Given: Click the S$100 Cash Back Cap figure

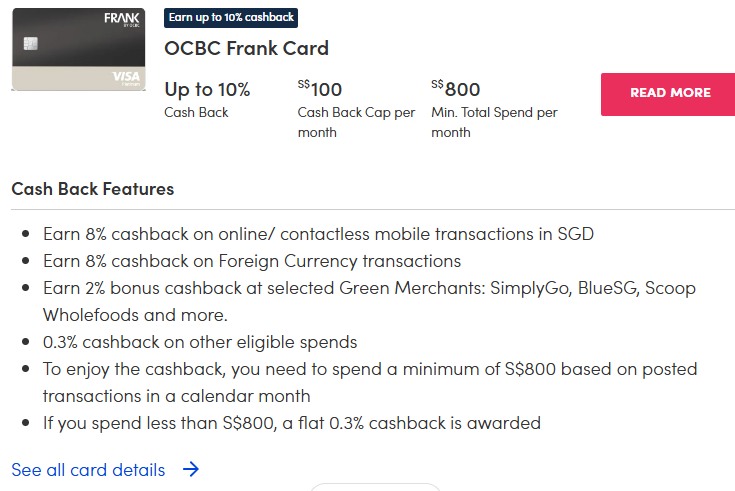Looking at the screenshot, I should (x=320, y=90).
